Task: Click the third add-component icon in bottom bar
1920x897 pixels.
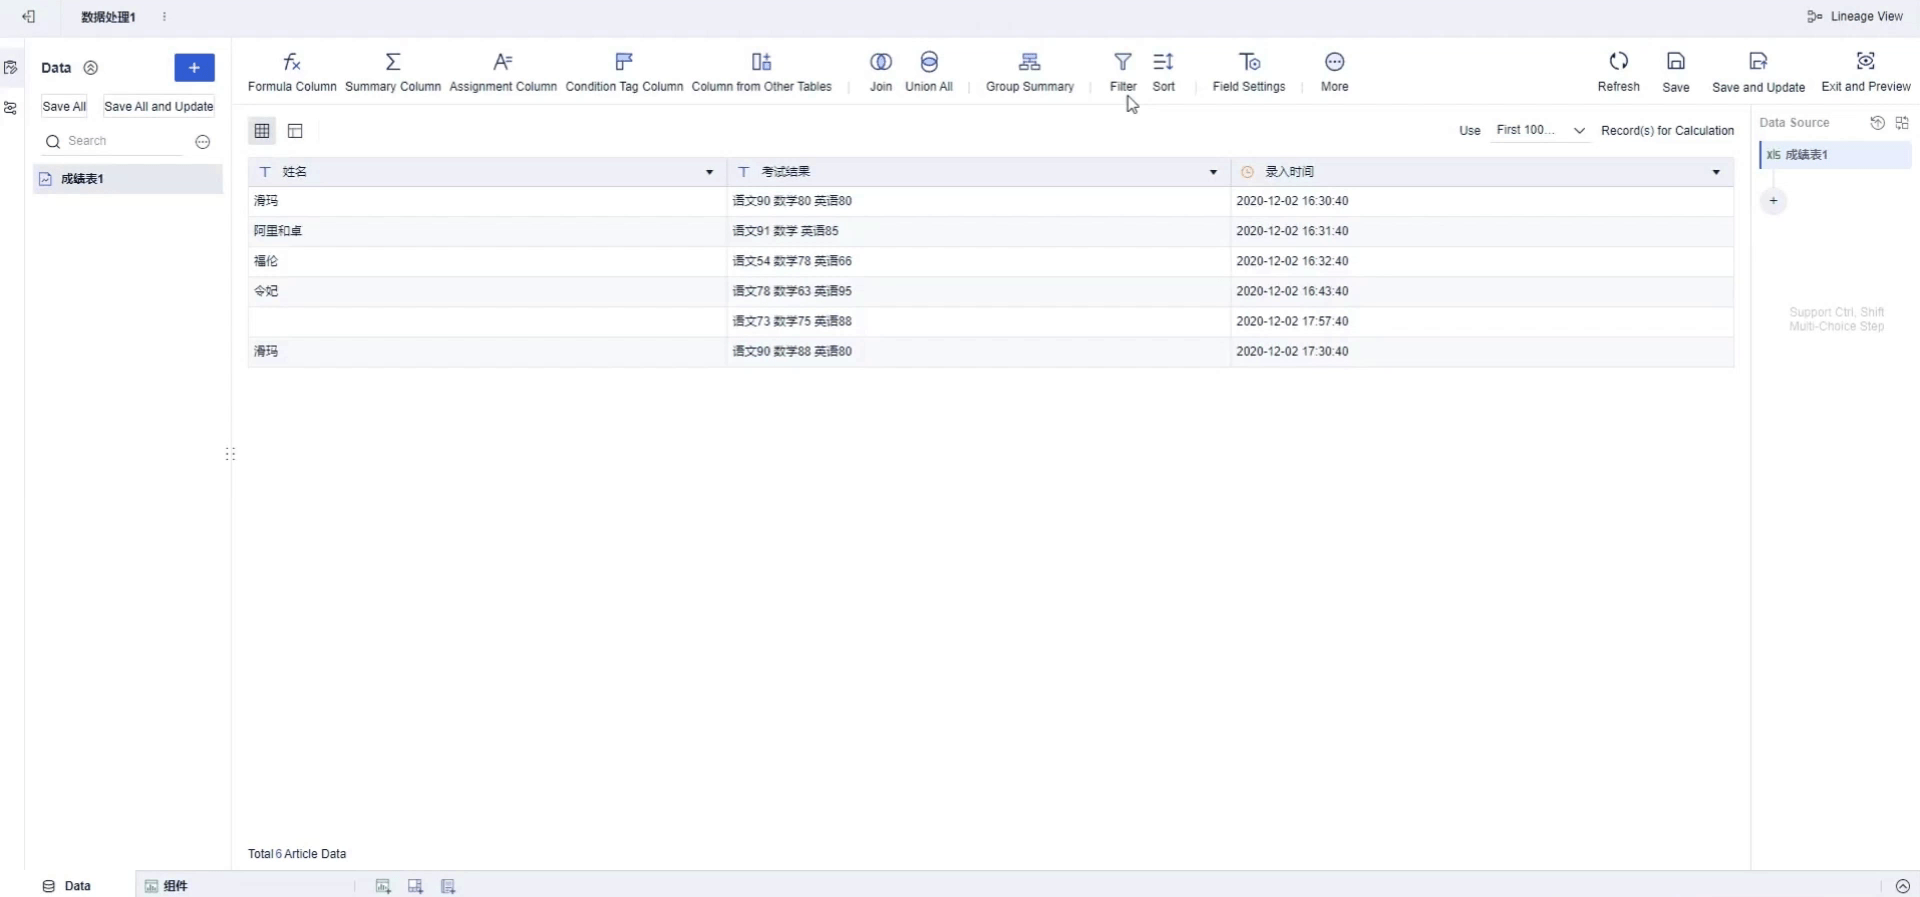Action: [448, 886]
